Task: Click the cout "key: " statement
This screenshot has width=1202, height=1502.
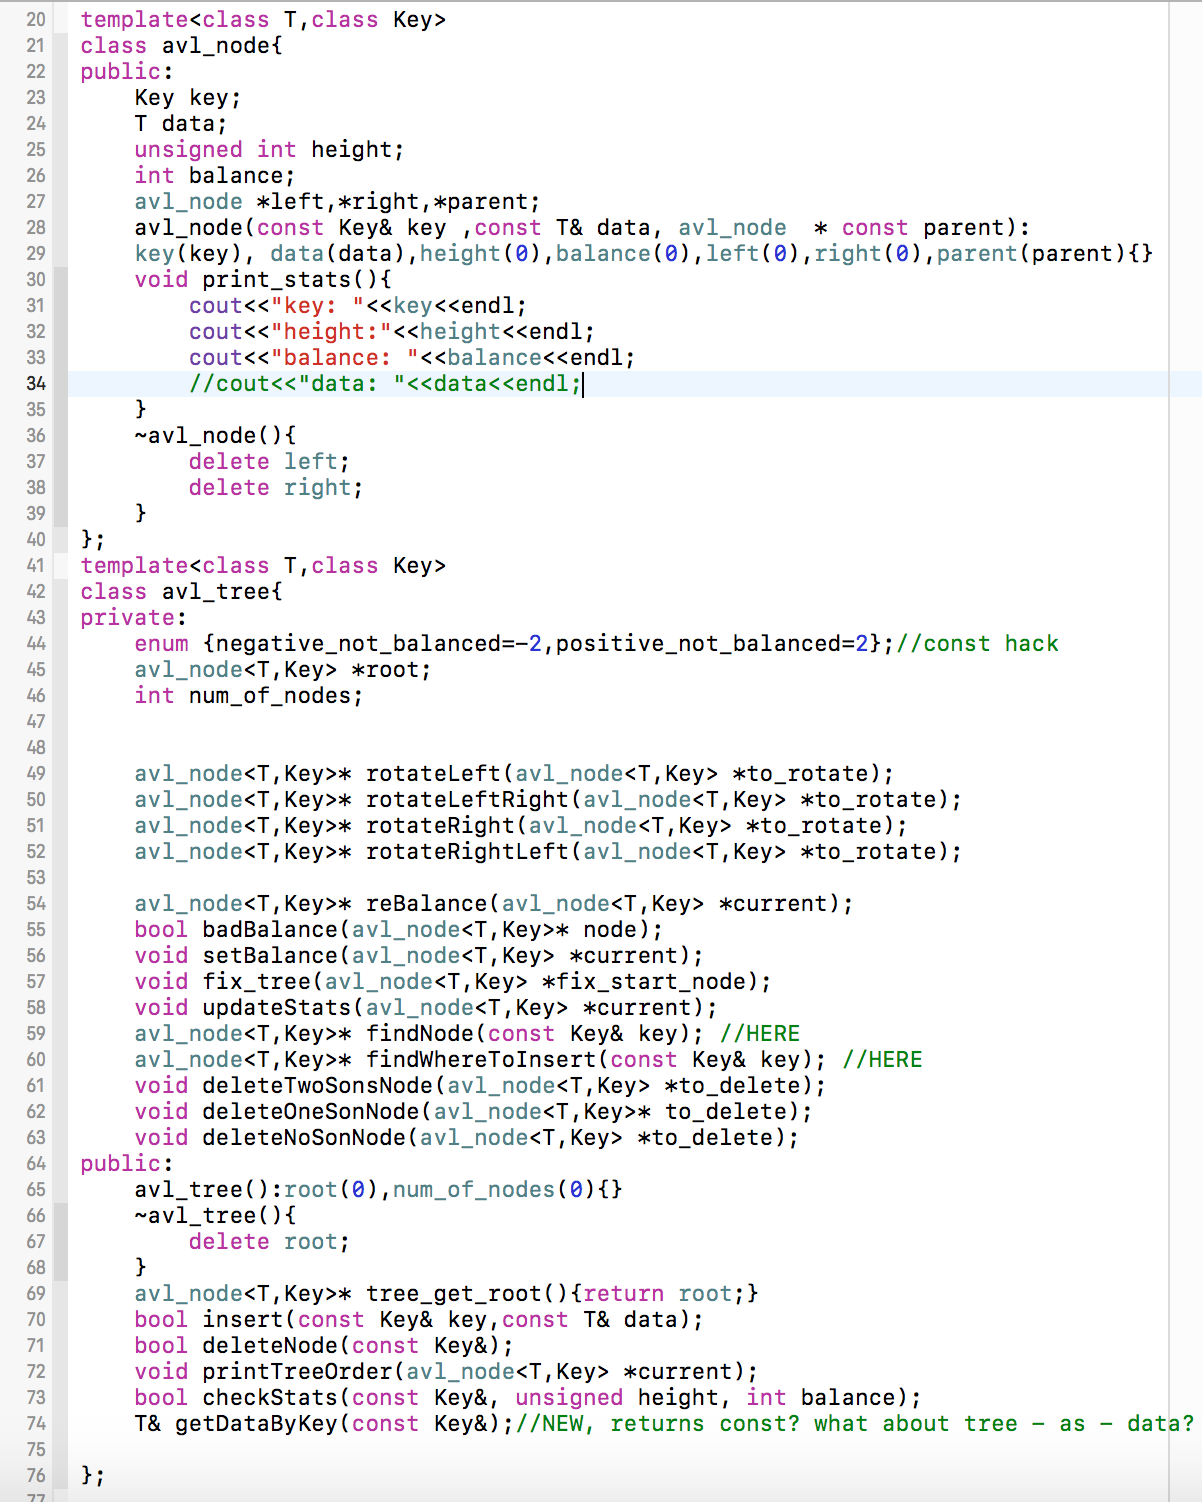Action: 358,306
